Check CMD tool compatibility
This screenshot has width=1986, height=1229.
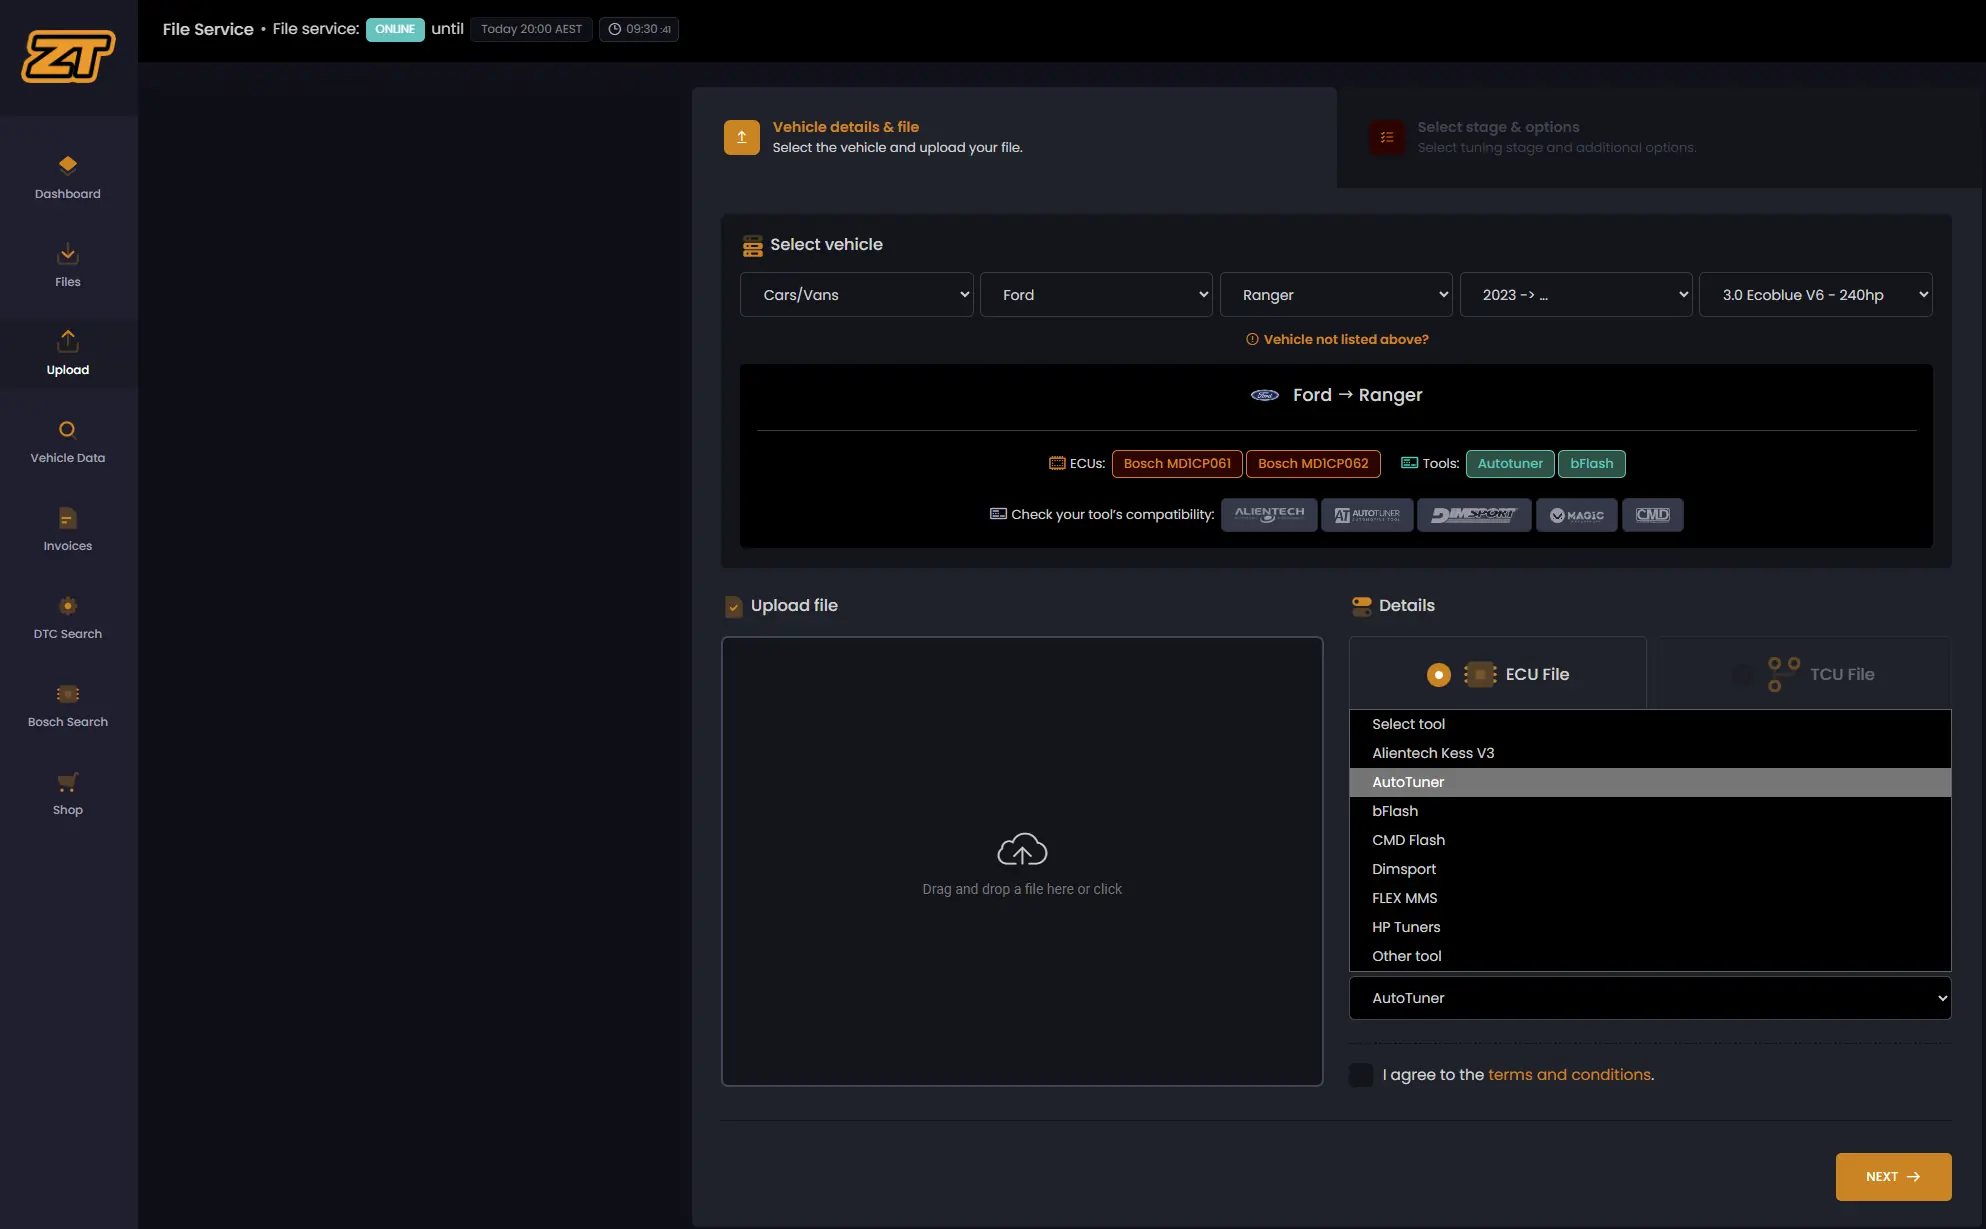pyautogui.click(x=1653, y=514)
